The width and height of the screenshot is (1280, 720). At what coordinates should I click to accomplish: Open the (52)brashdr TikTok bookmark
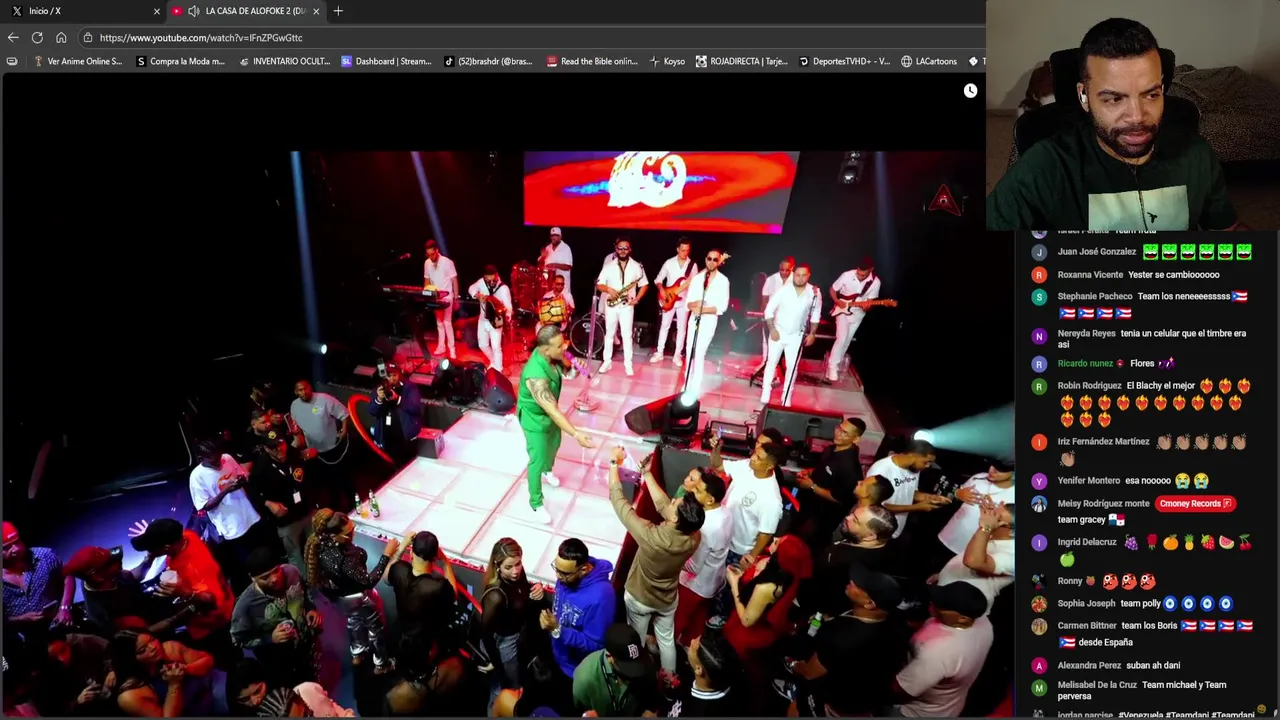coord(488,61)
